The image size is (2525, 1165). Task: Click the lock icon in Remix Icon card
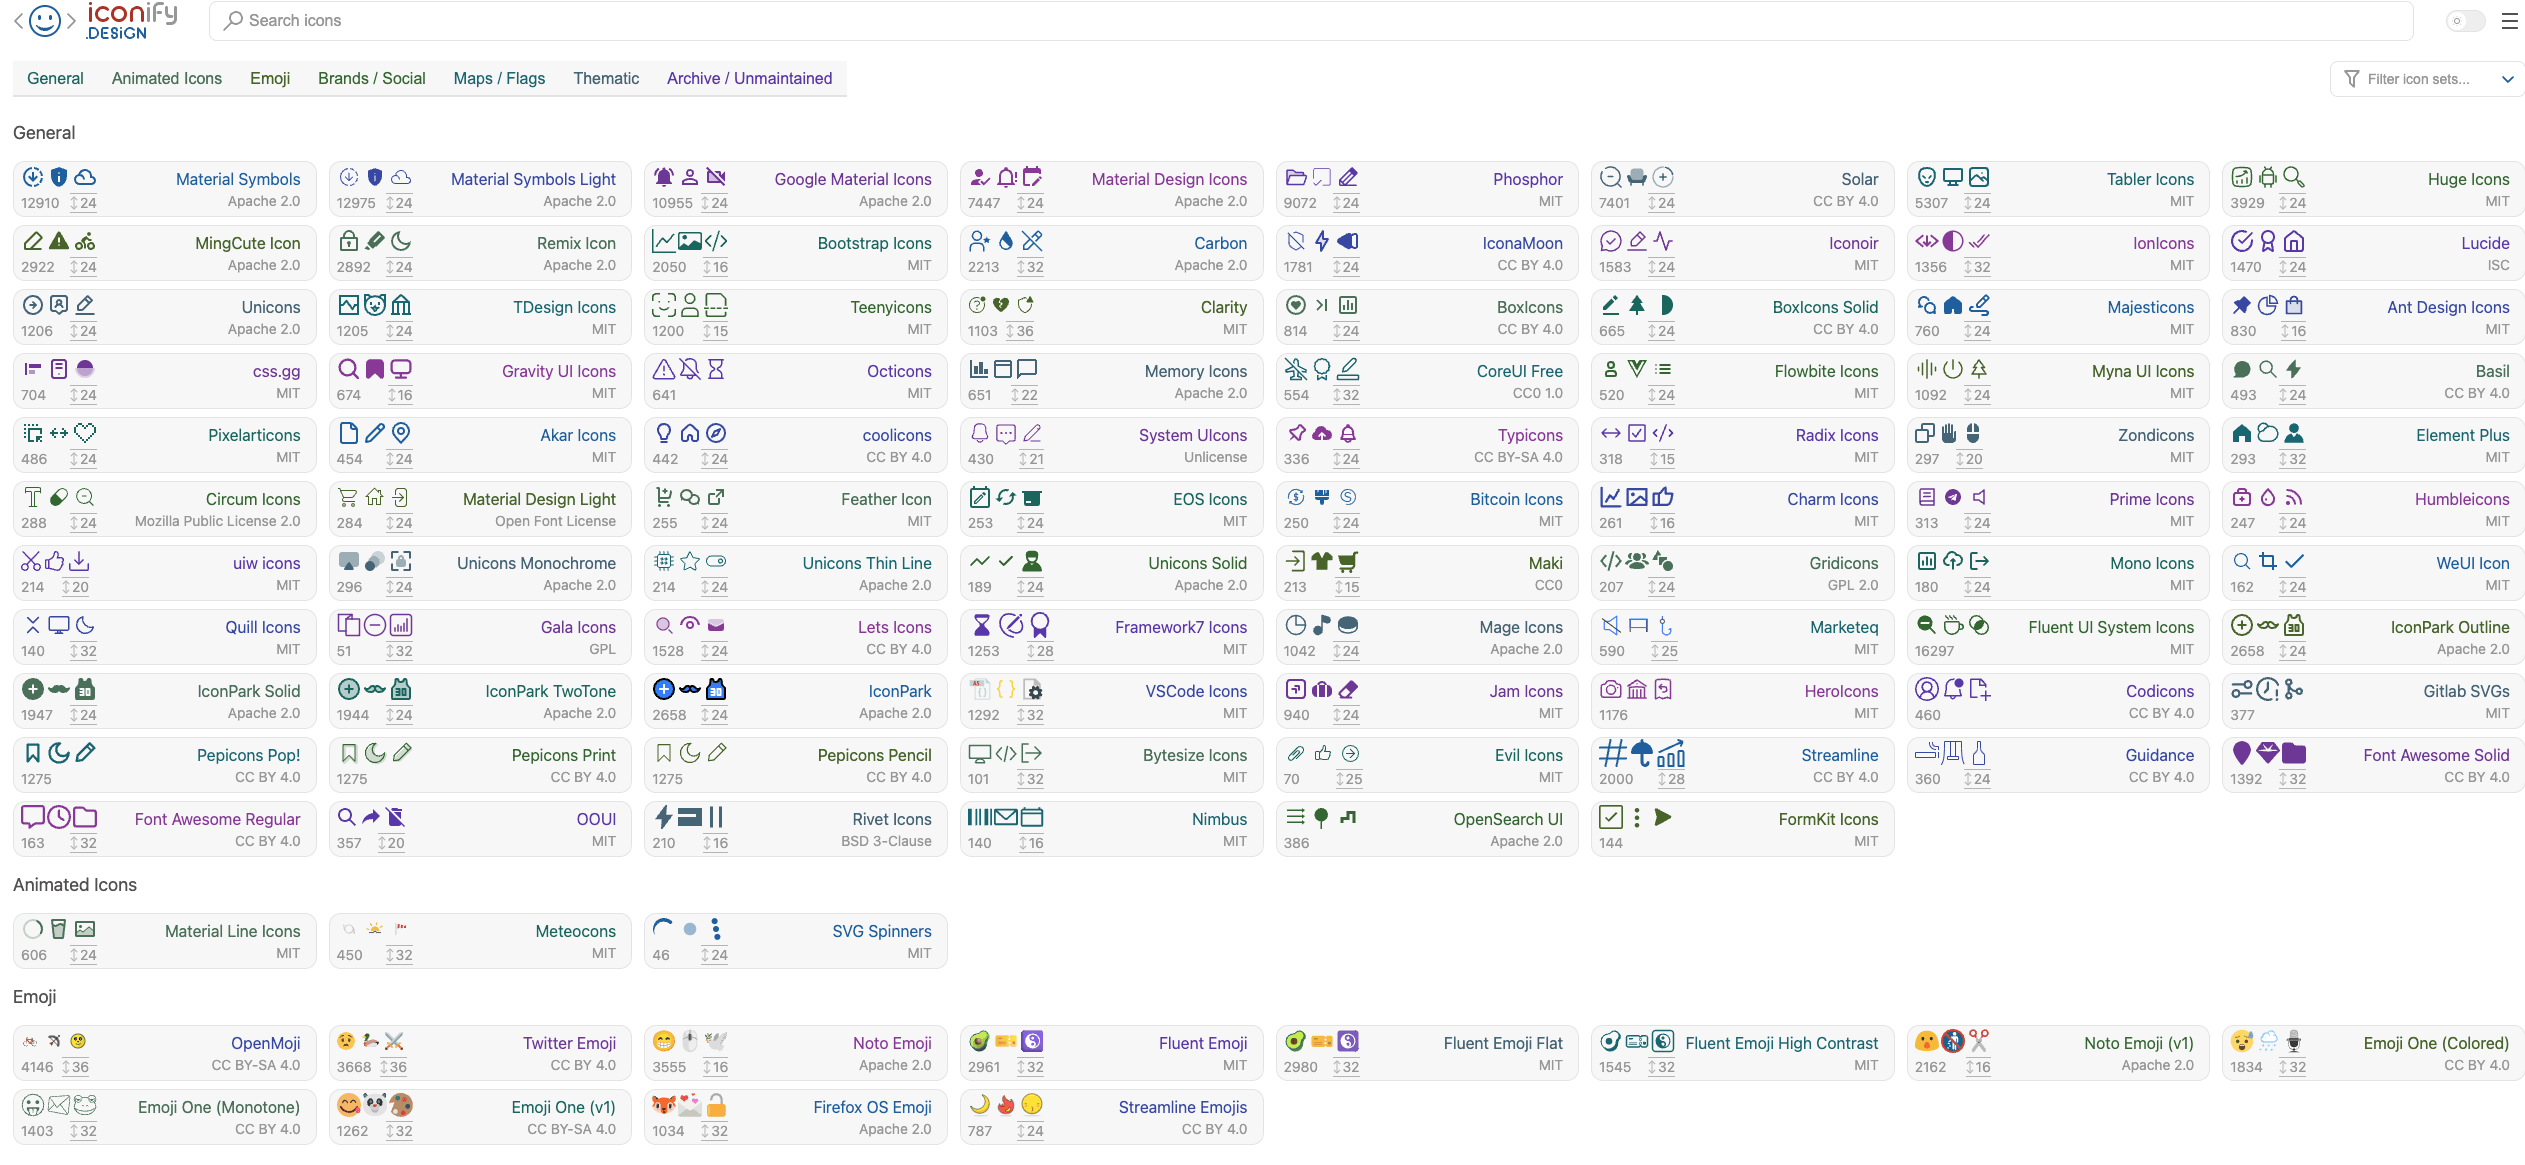(x=349, y=241)
